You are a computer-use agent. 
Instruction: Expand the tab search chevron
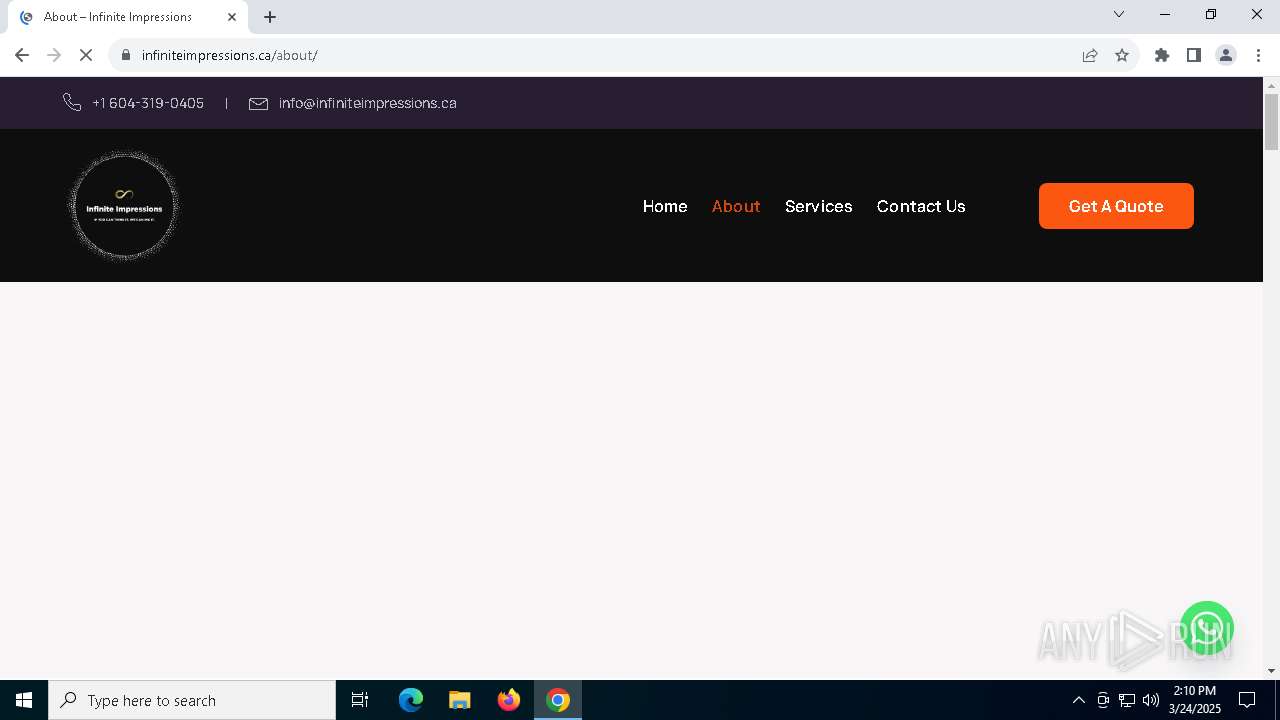click(1119, 14)
